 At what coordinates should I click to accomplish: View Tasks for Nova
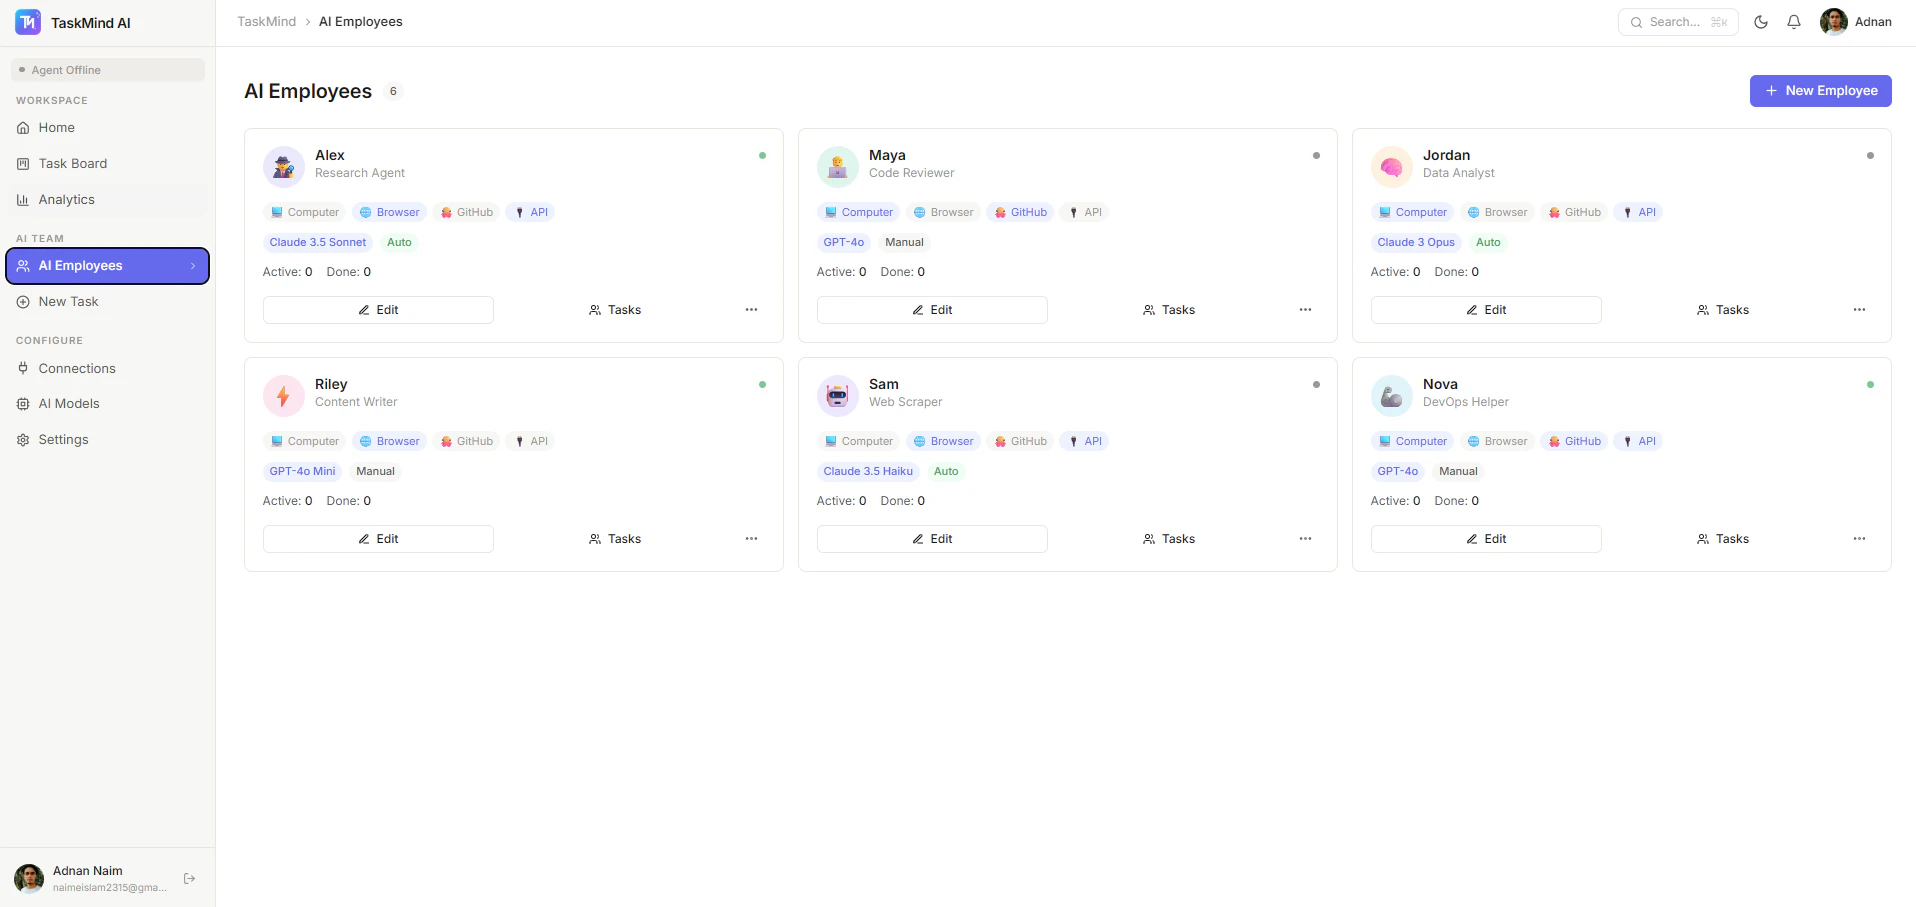1723,539
